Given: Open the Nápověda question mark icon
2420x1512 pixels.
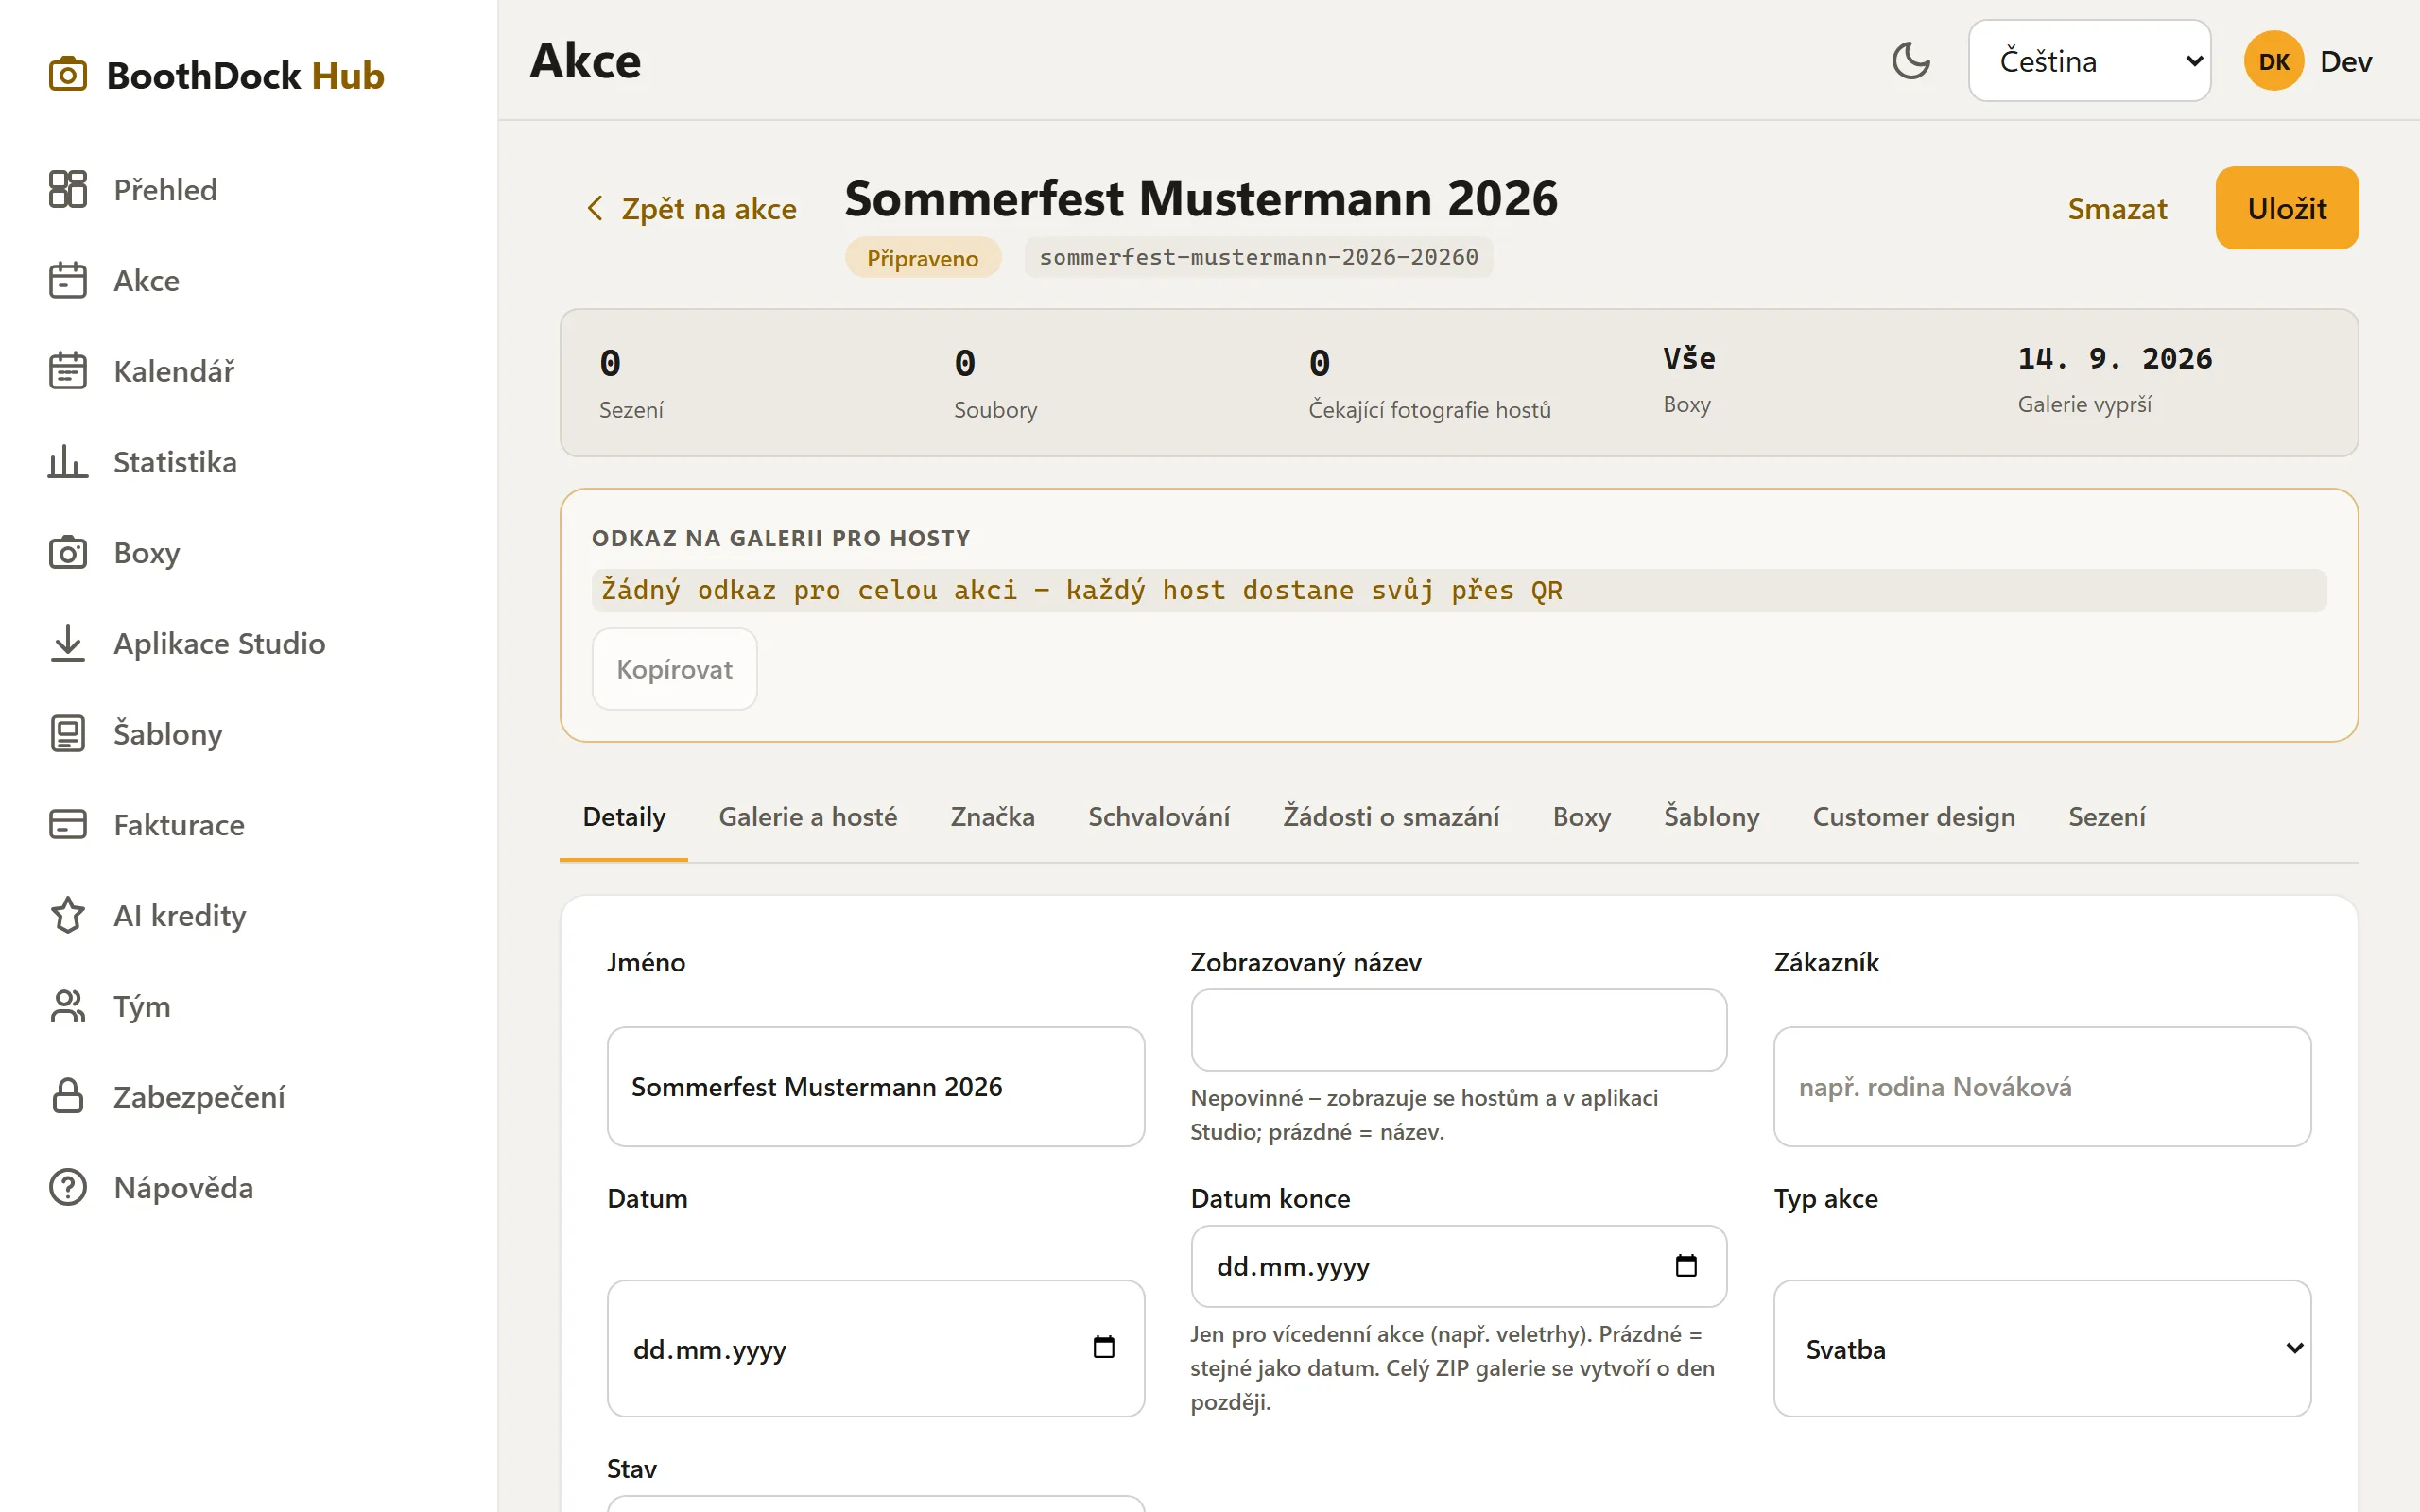Looking at the screenshot, I should click(x=67, y=1187).
